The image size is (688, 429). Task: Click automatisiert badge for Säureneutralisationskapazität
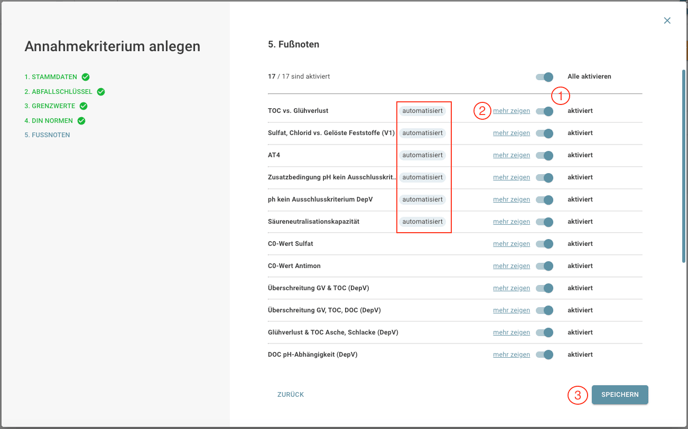pyautogui.click(x=423, y=222)
